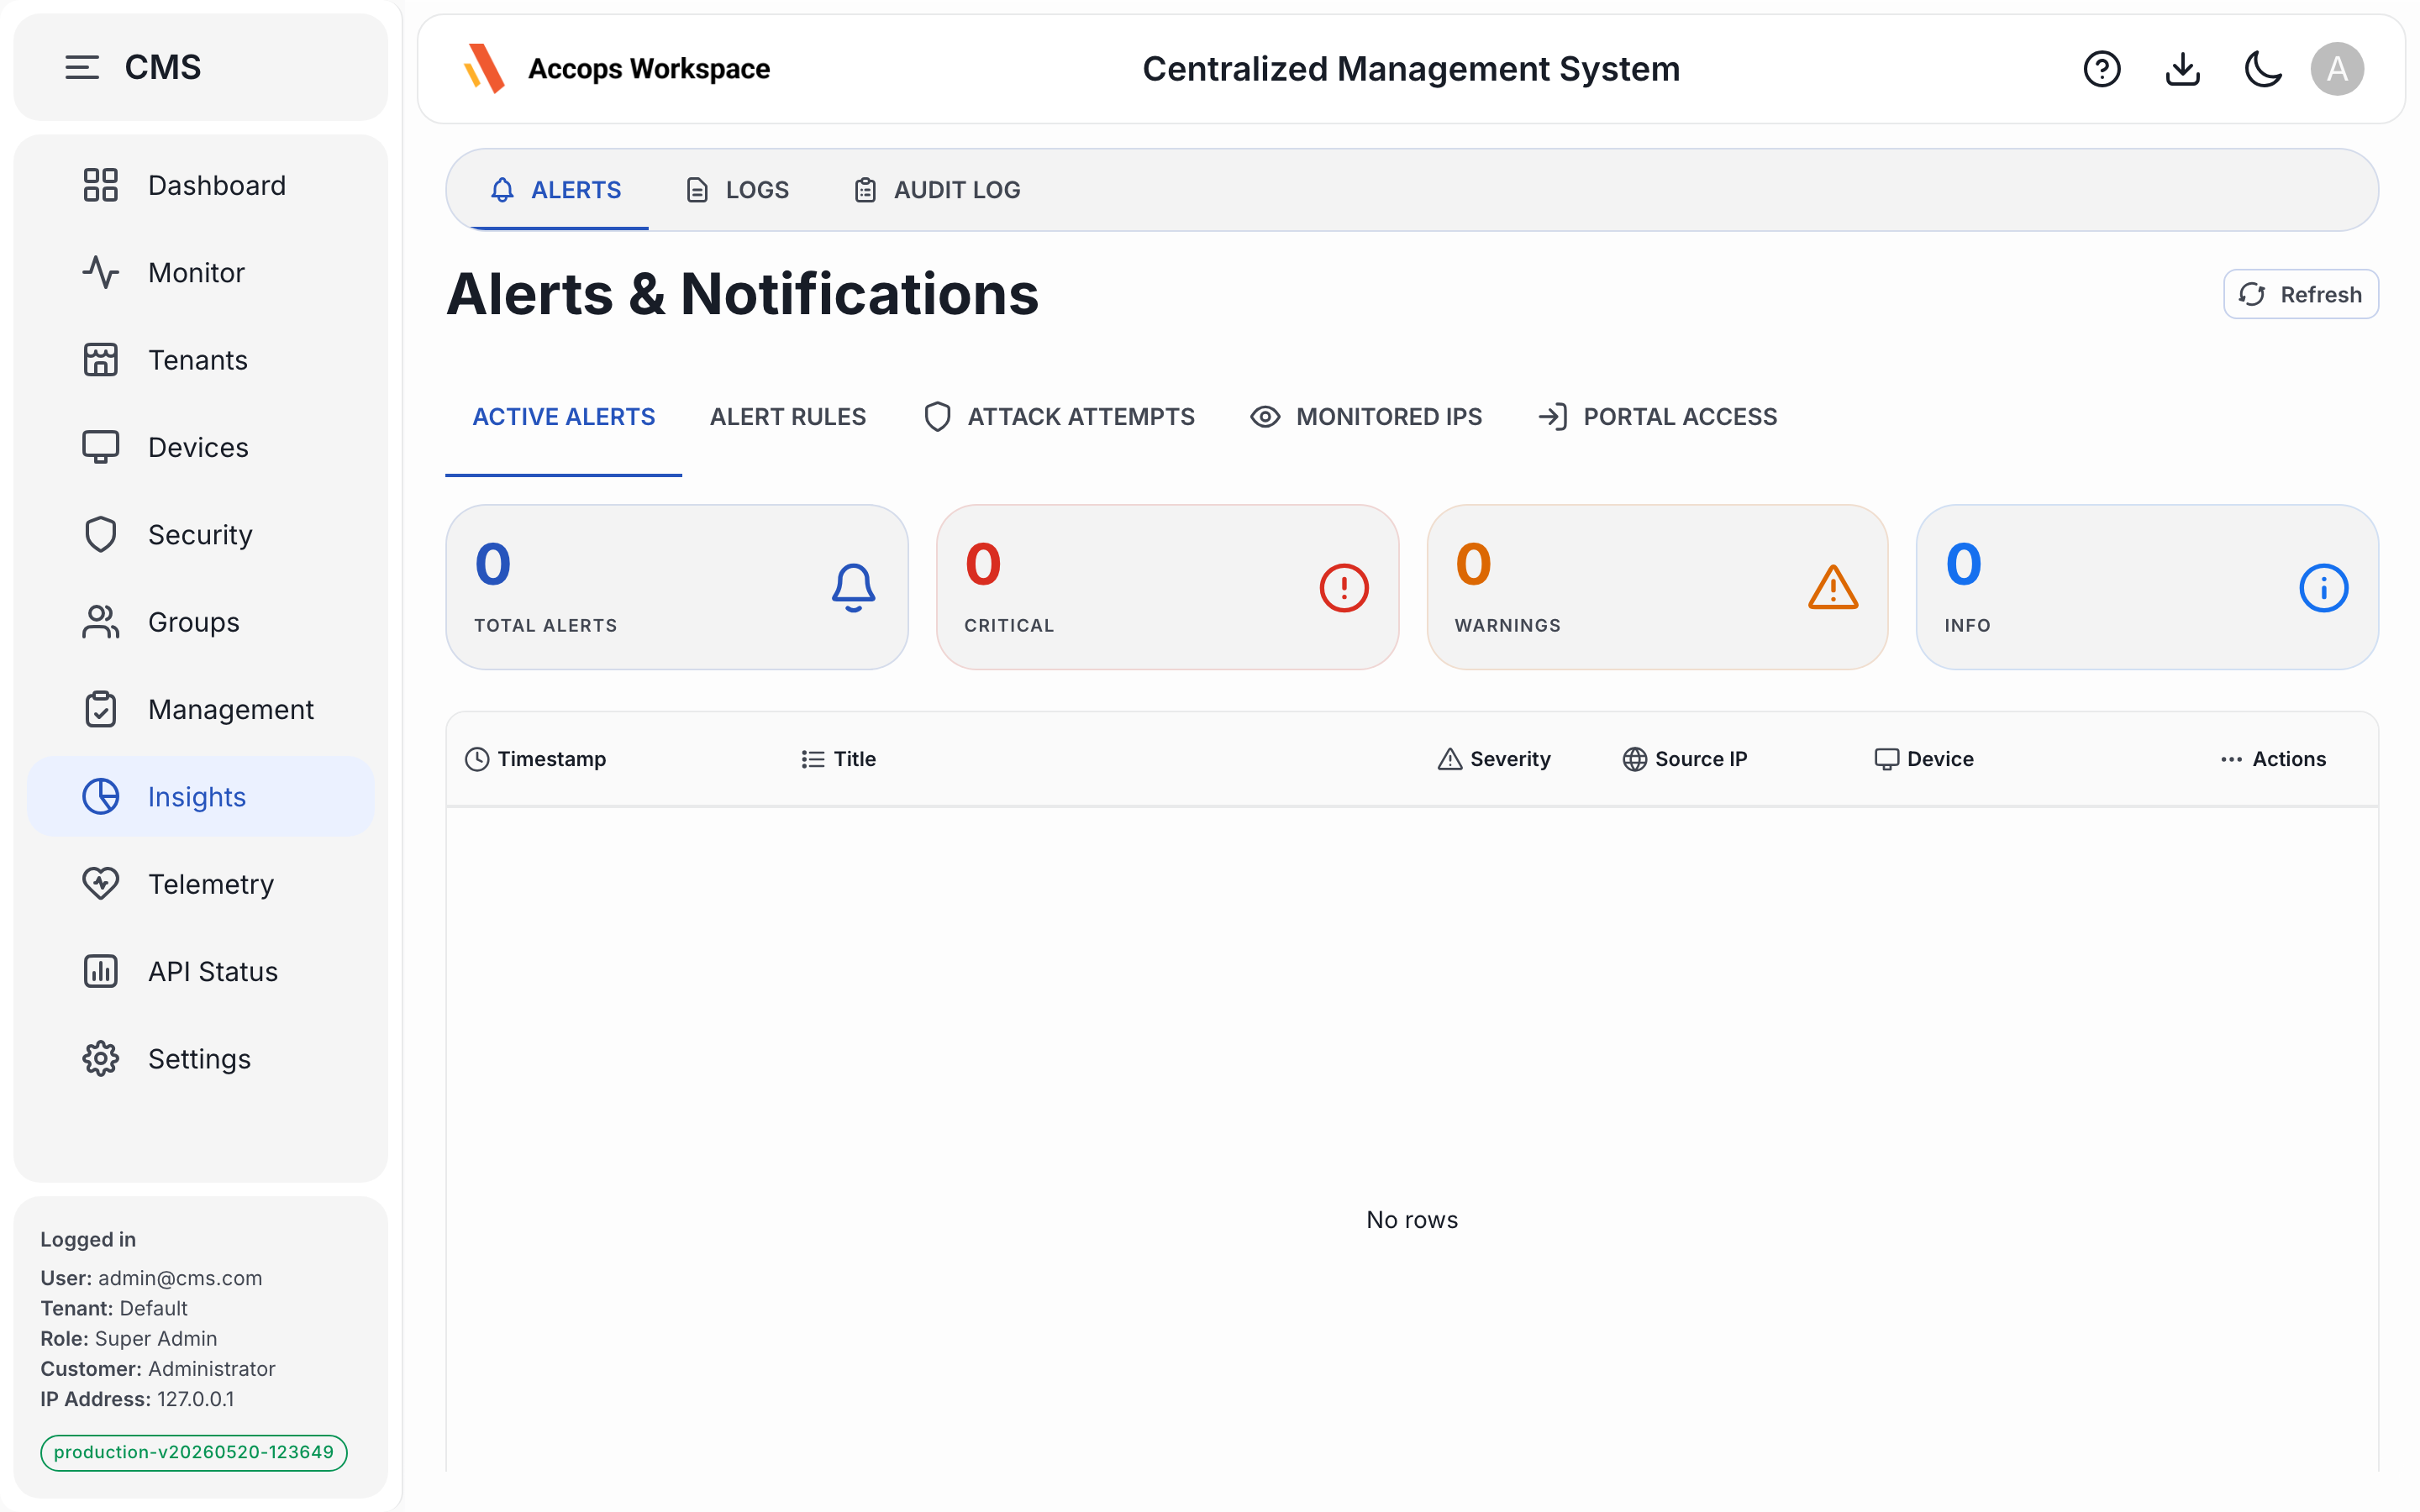Click the bell icon on Total Alerts card

pos(853,587)
